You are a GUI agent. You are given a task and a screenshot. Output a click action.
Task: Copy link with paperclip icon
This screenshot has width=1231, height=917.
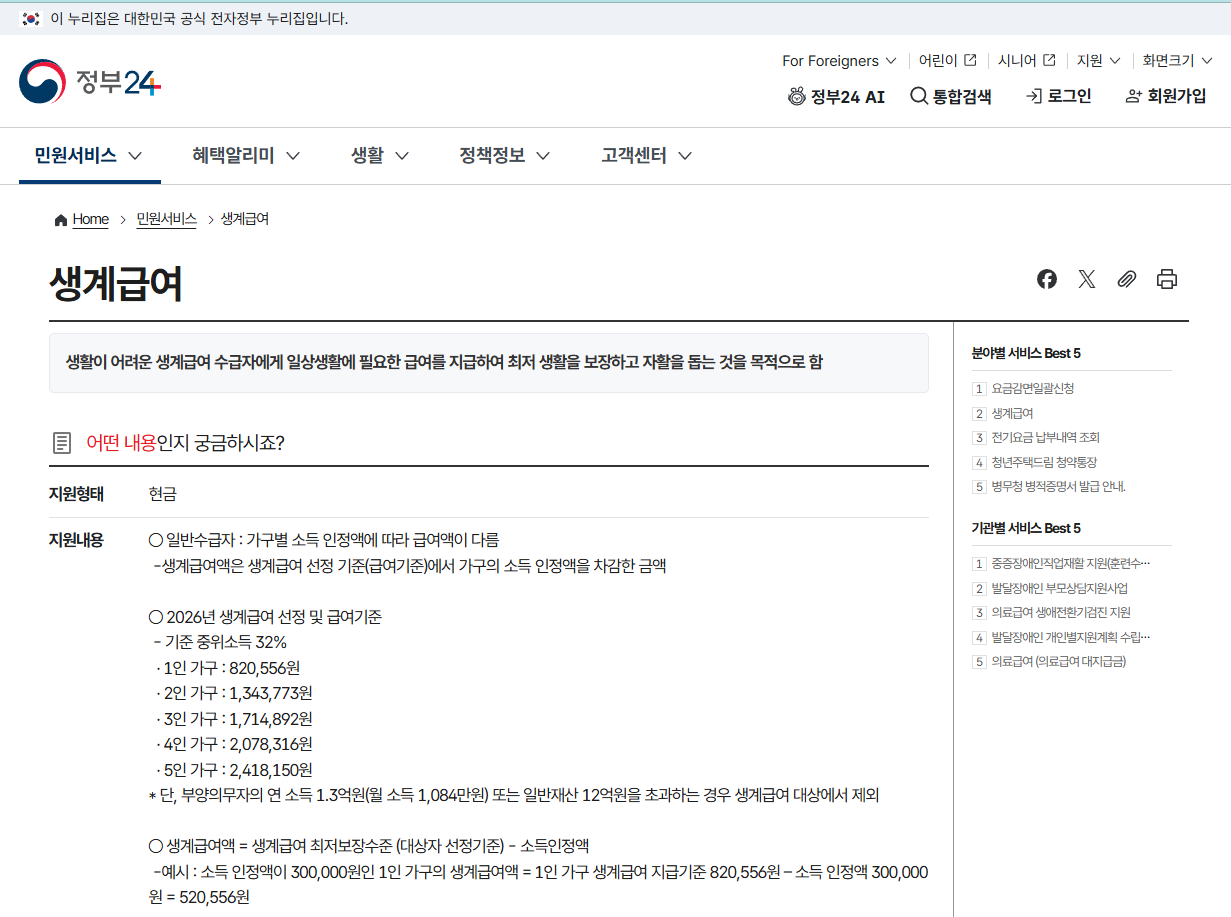click(x=1127, y=279)
